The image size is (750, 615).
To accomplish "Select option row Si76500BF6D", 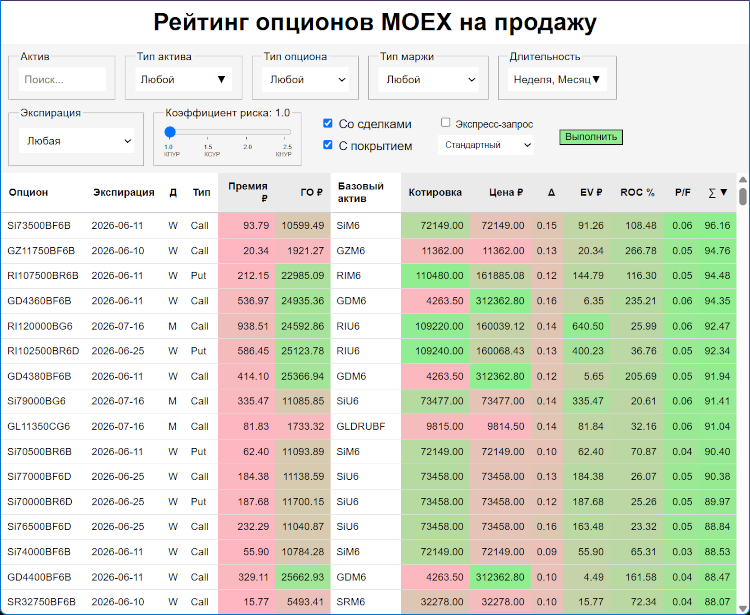I will coord(368,527).
